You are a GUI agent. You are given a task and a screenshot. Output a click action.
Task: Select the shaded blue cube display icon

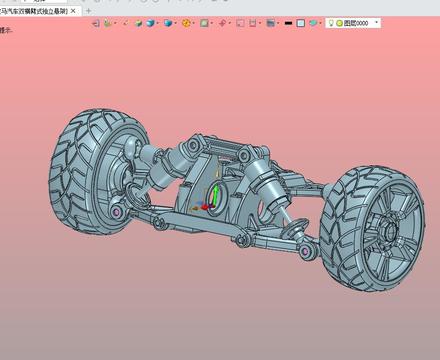151,23
